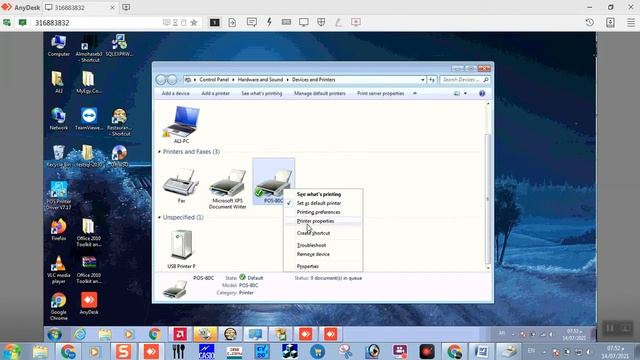Open local Windows Start button
640x360 pixels.
pos(12,351)
